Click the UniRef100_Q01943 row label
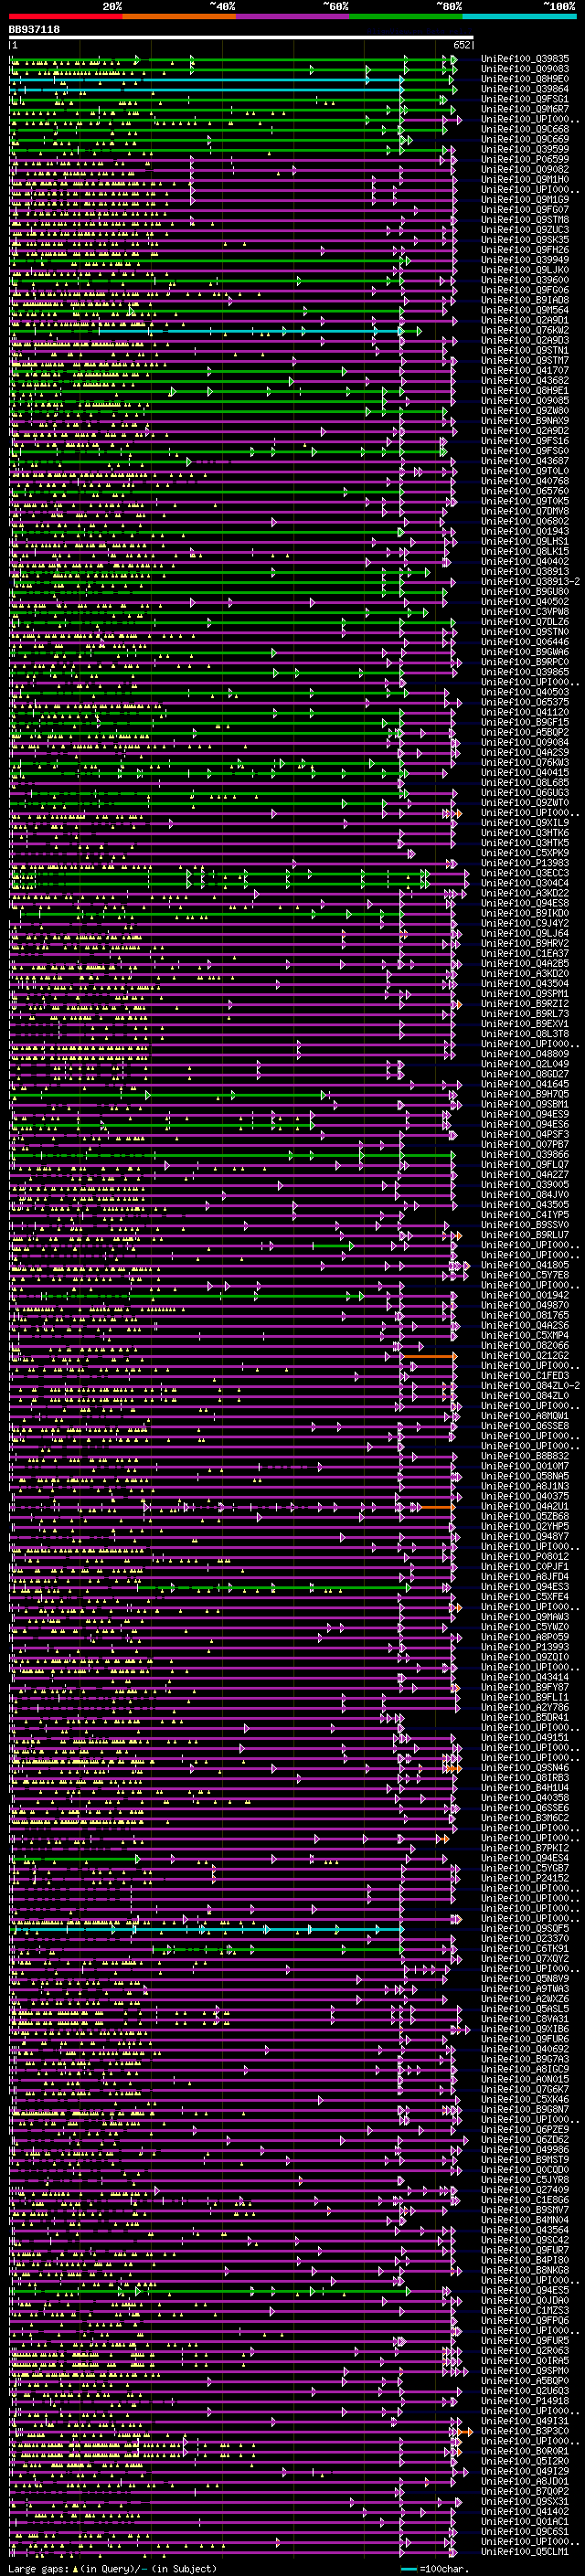585x2576 pixels. tap(525, 531)
